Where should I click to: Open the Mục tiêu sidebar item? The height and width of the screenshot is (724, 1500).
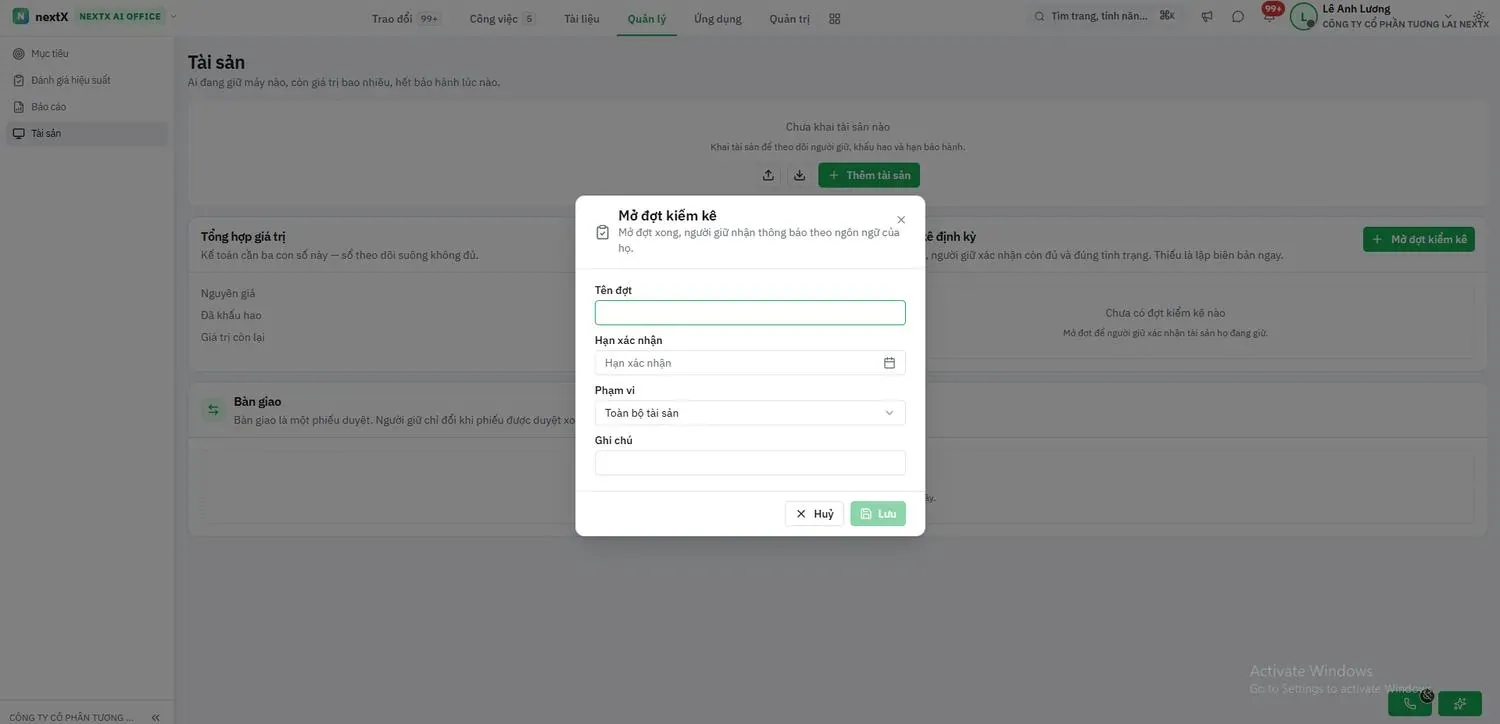click(x=87, y=54)
